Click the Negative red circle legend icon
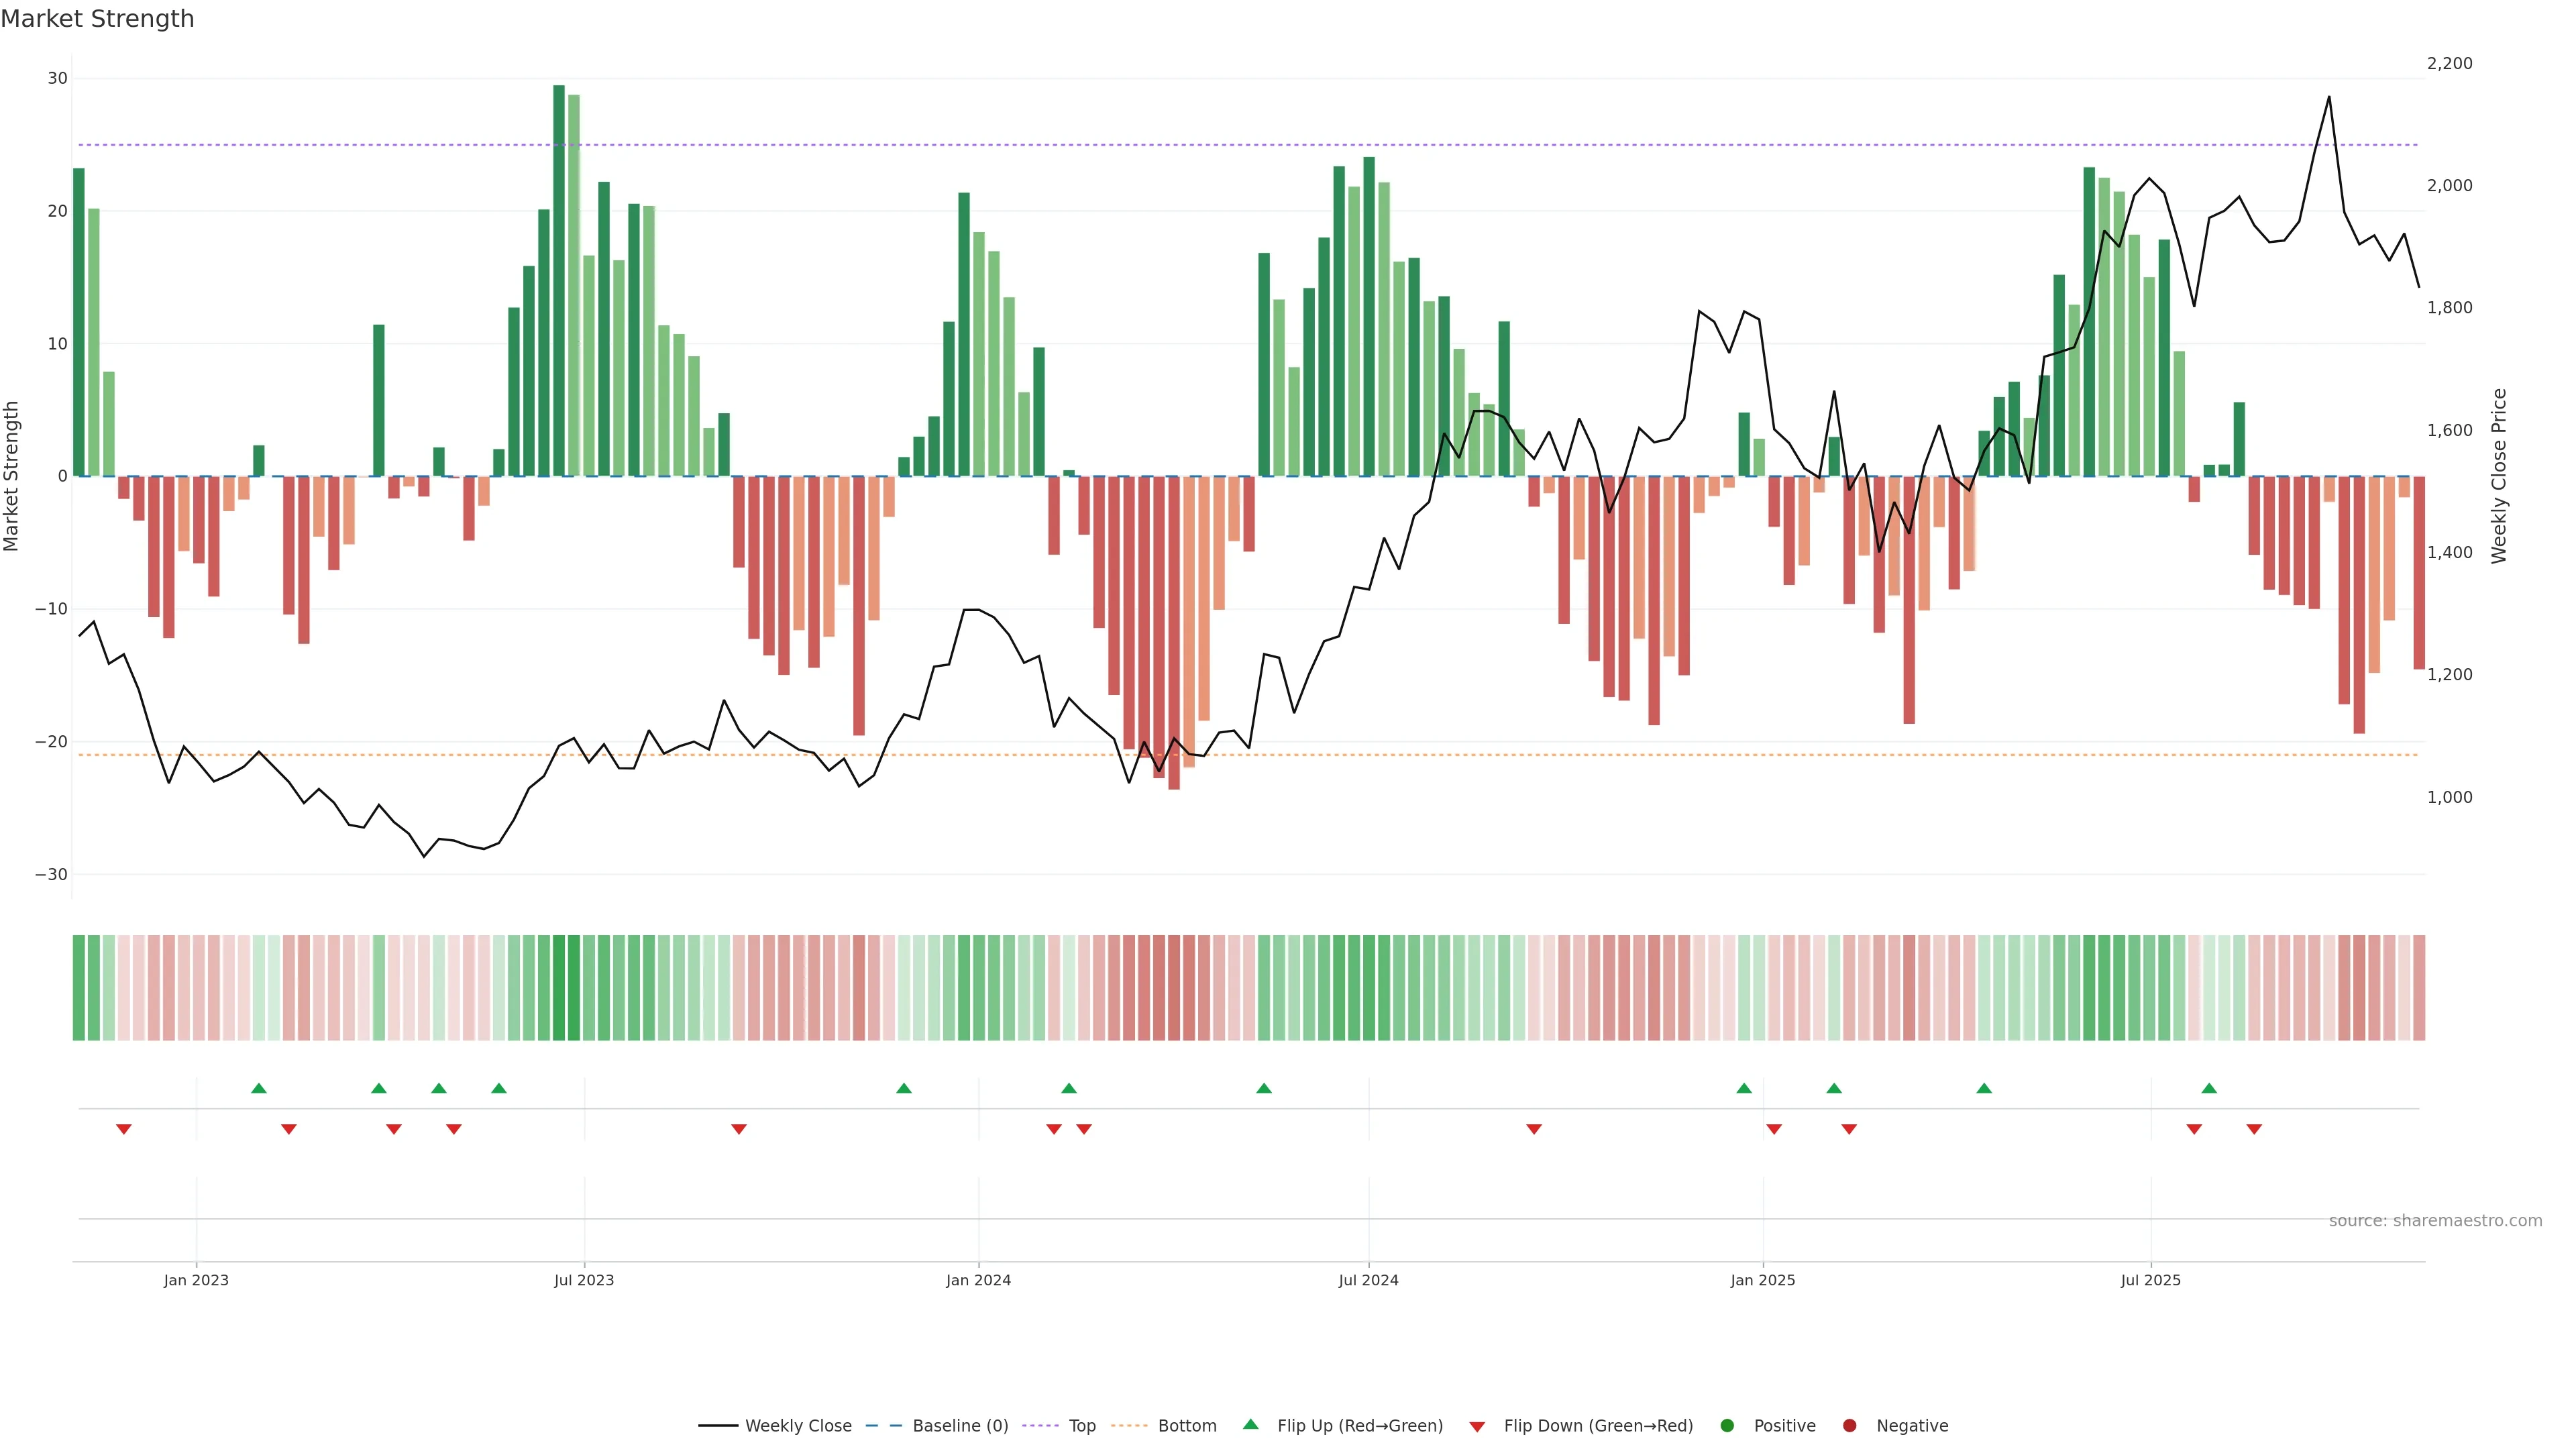The height and width of the screenshot is (1449, 2576). (x=1849, y=1426)
